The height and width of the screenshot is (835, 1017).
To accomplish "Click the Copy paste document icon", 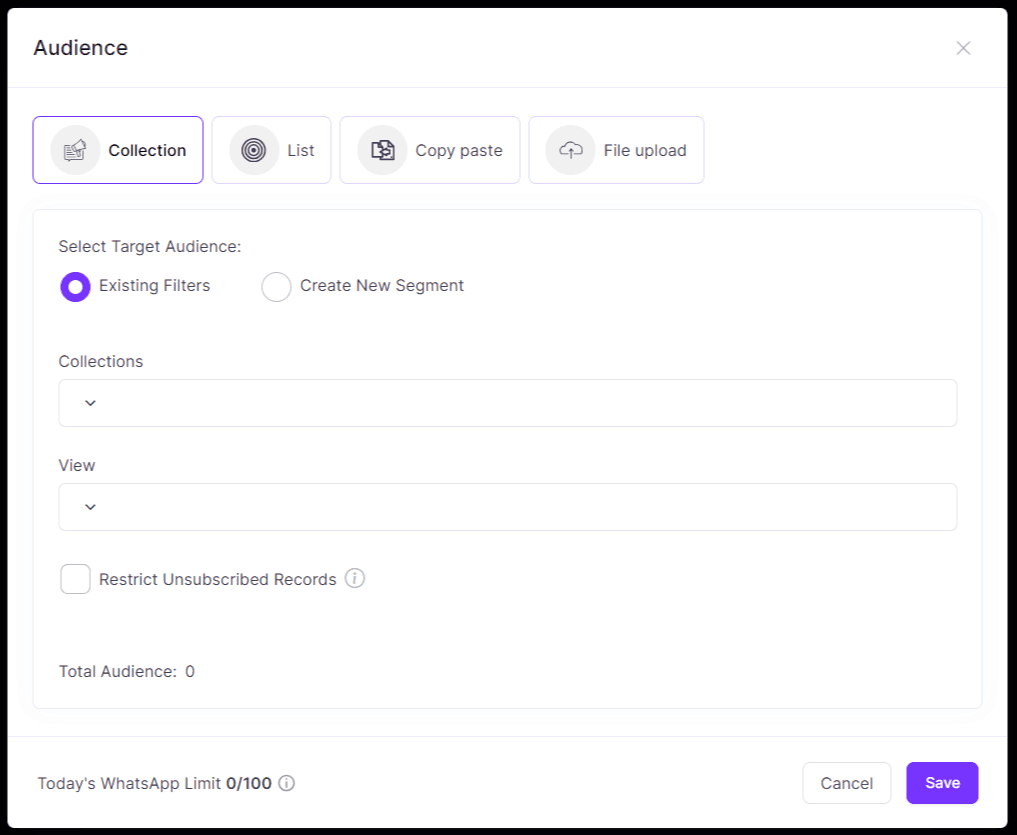I will (x=381, y=149).
